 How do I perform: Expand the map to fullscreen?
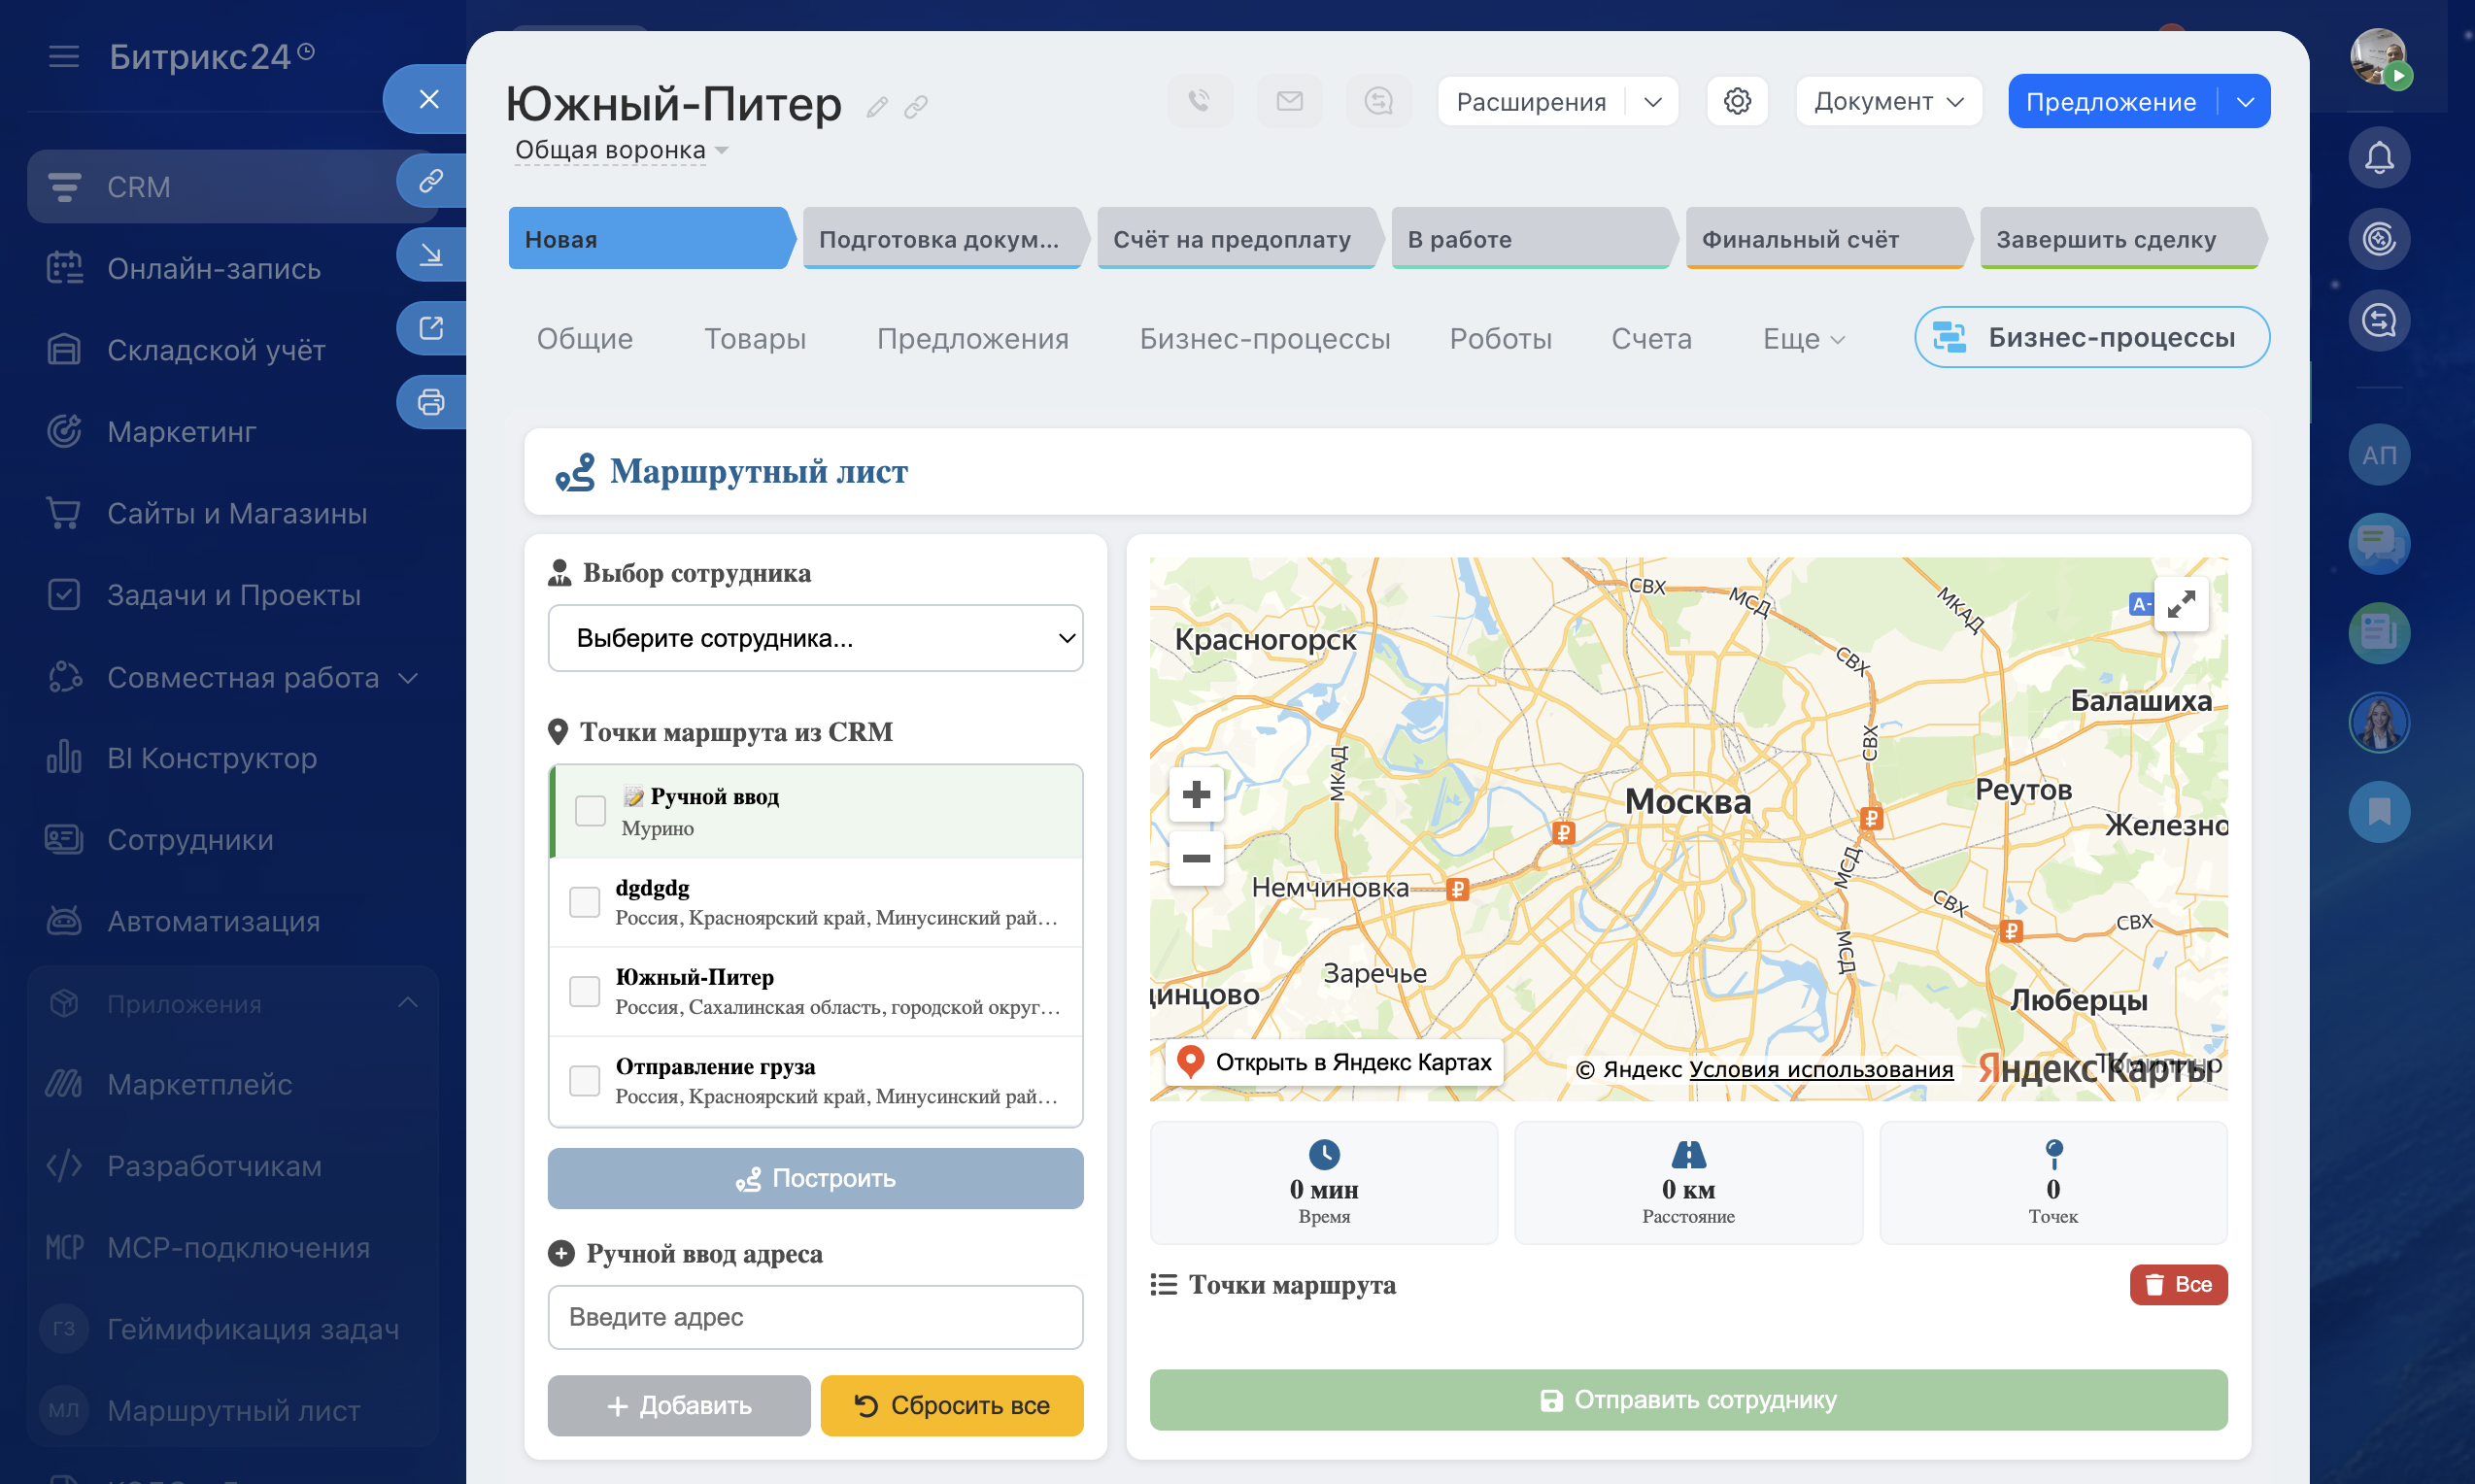pos(2180,604)
